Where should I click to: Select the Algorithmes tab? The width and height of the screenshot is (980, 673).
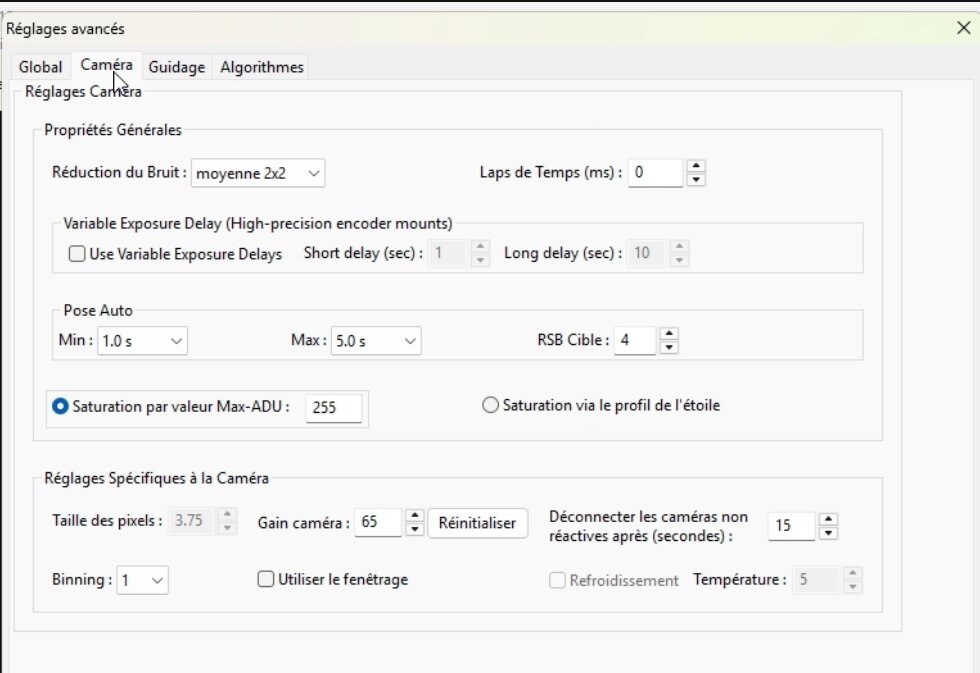[261, 67]
